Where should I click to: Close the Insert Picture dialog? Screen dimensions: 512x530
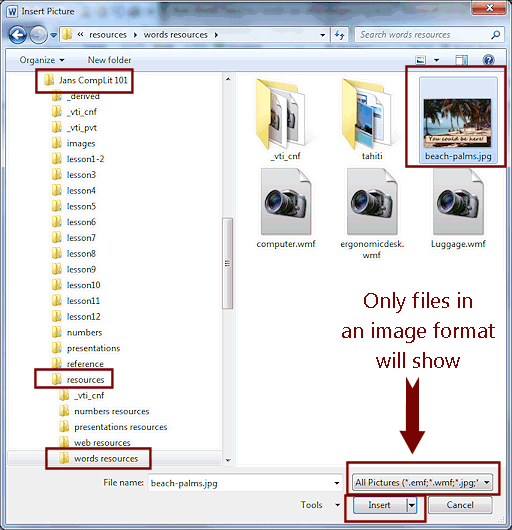[489, 7]
